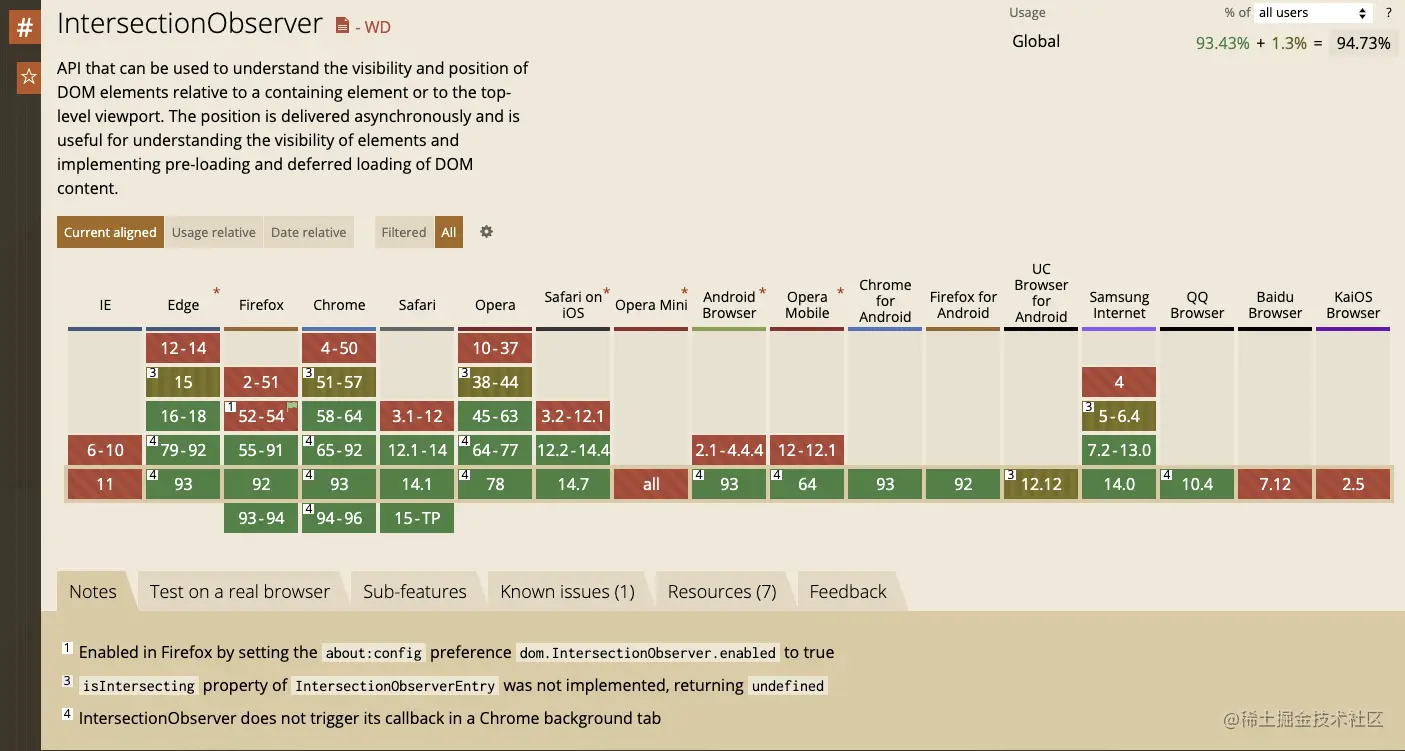
Task: Select Opera Mini 'all' cell
Action: pos(651,484)
